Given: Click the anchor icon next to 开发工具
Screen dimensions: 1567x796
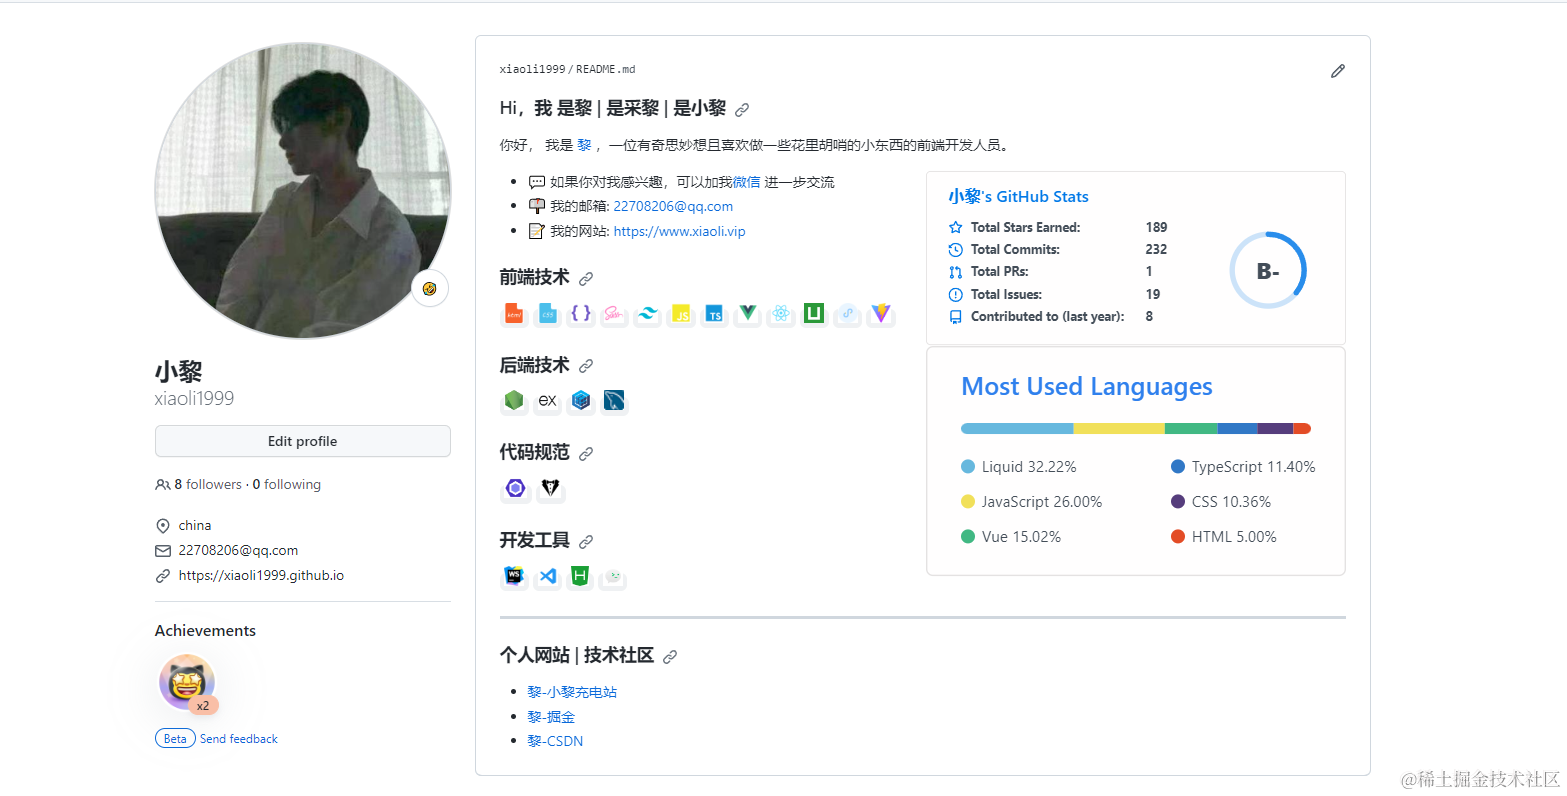Looking at the screenshot, I should [x=586, y=541].
